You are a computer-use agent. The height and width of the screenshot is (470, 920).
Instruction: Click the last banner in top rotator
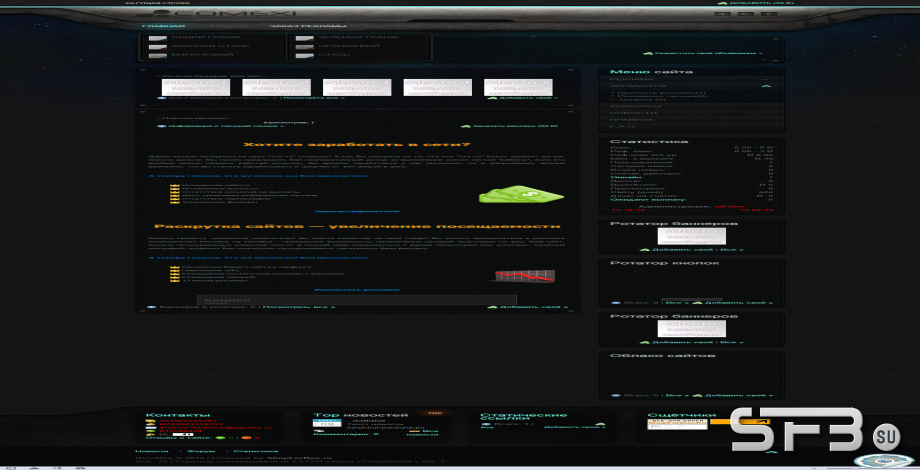518,87
